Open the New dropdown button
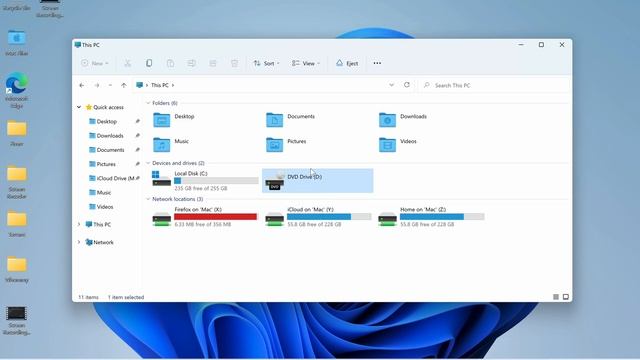The width and height of the screenshot is (640, 360). 95,63
